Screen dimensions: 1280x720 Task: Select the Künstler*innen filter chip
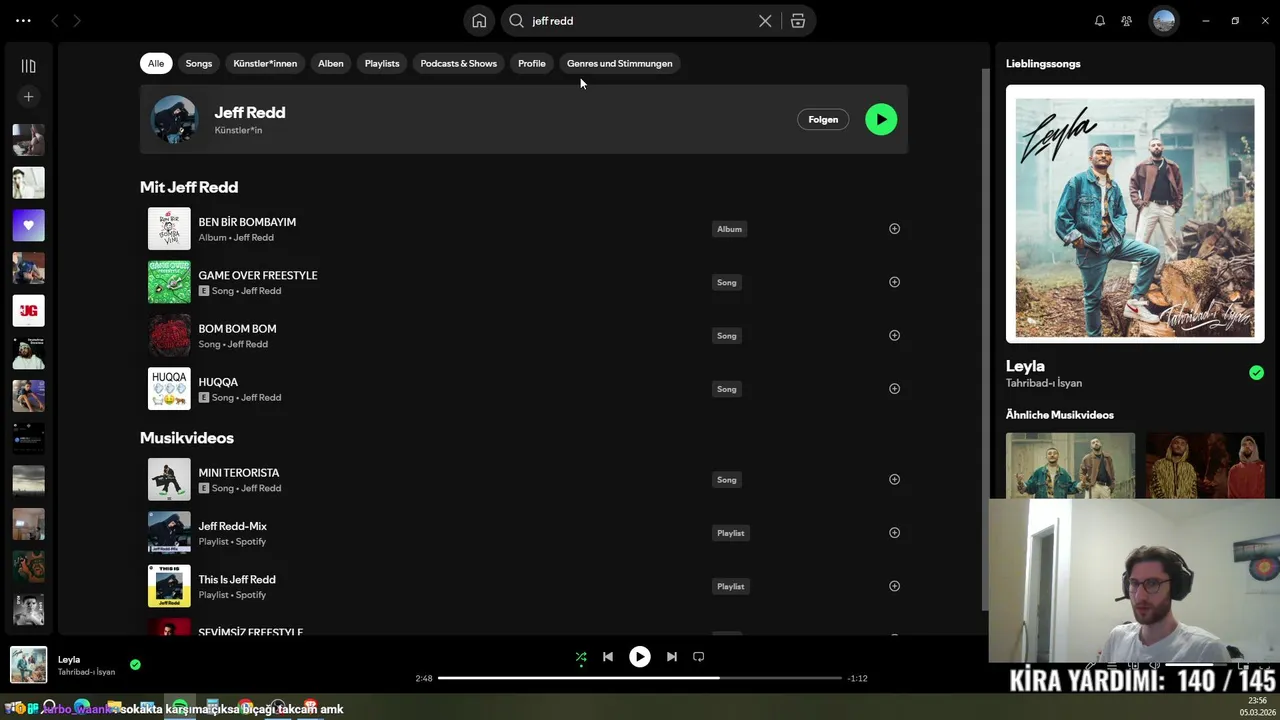coord(265,63)
